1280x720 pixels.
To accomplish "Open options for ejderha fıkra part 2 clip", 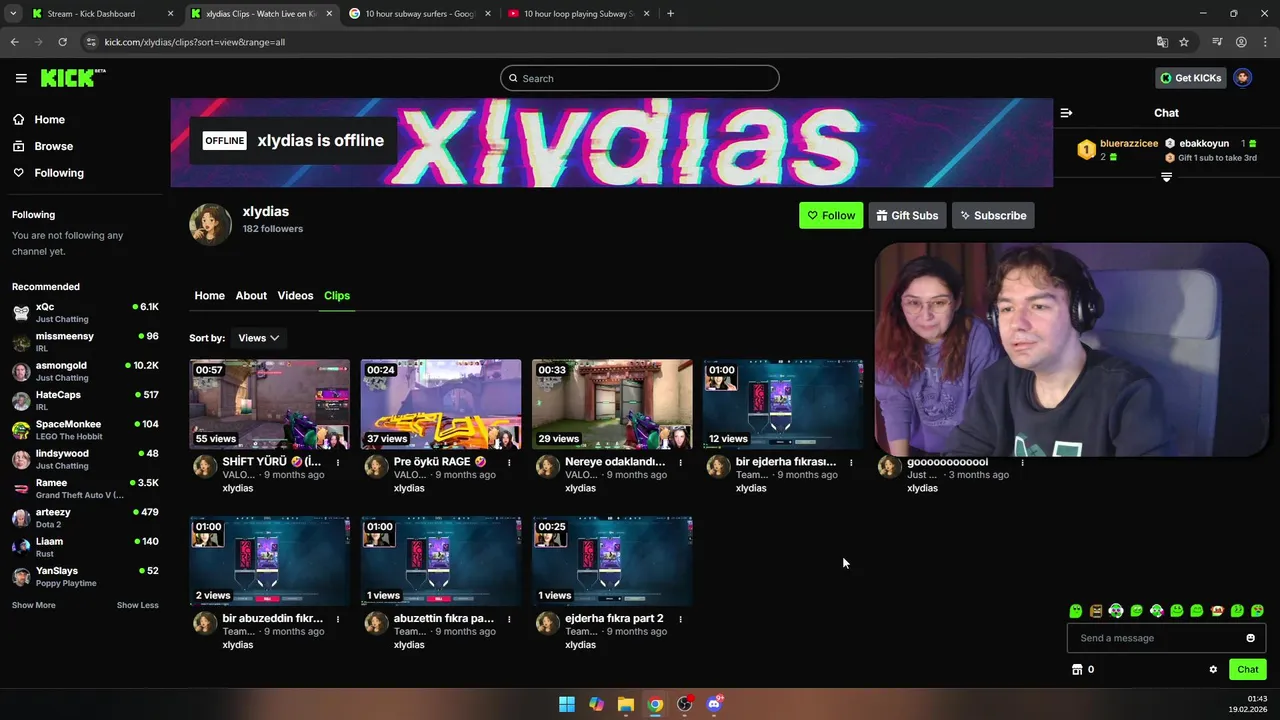I will [x=680, y=619].
